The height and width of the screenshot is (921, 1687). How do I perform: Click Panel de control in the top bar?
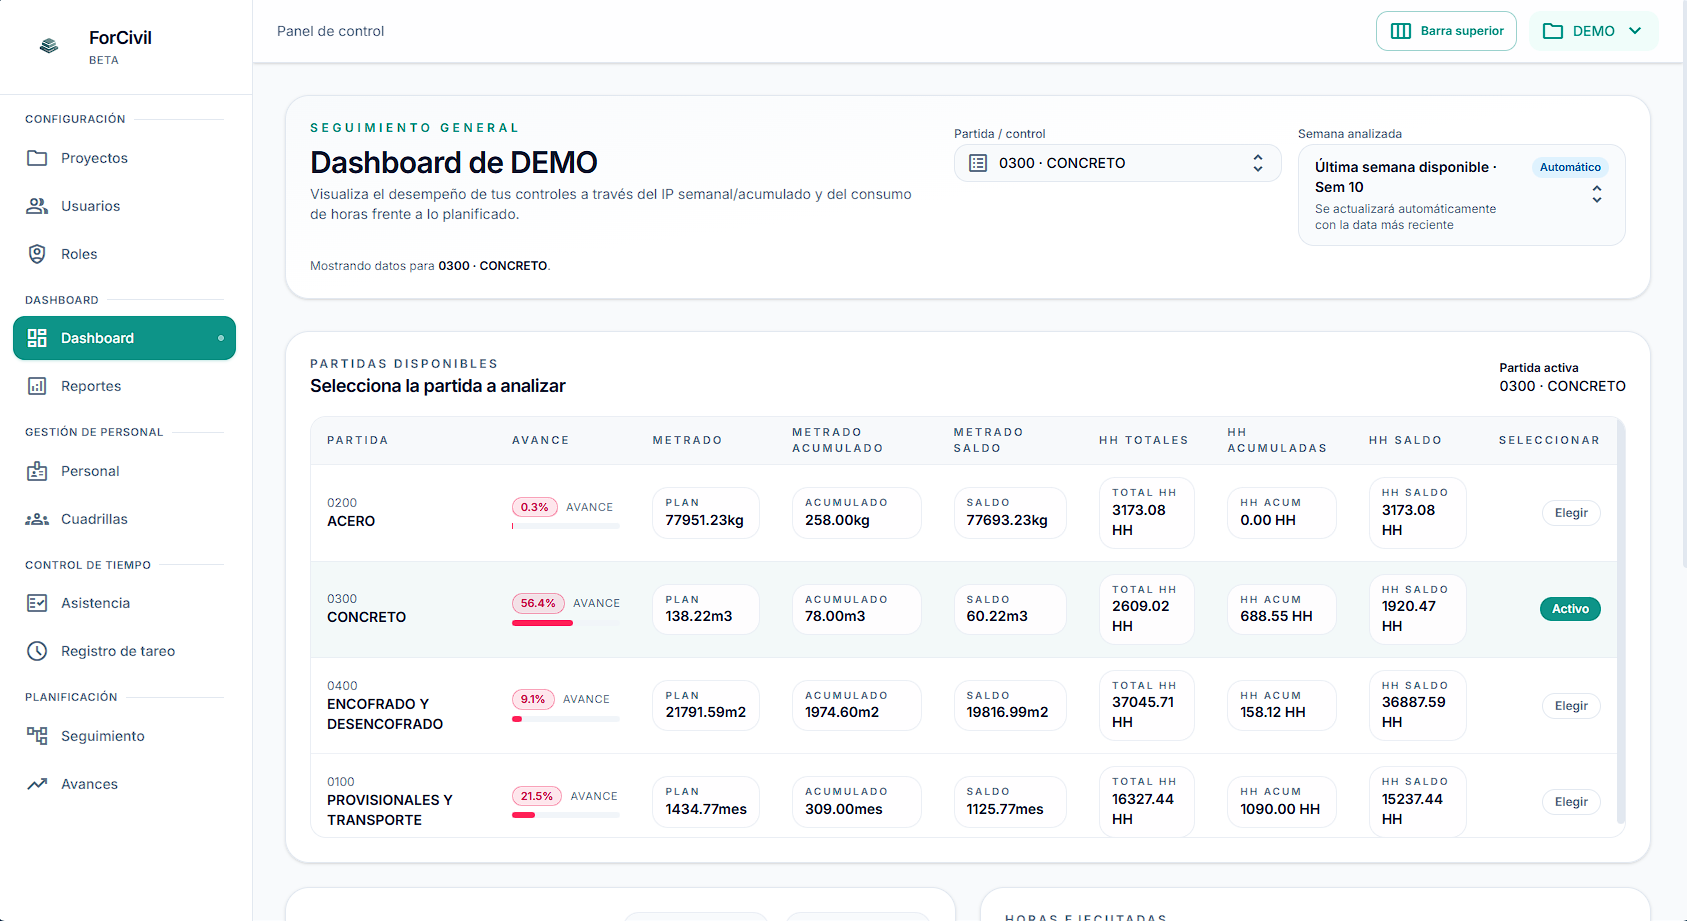point(330,31)
